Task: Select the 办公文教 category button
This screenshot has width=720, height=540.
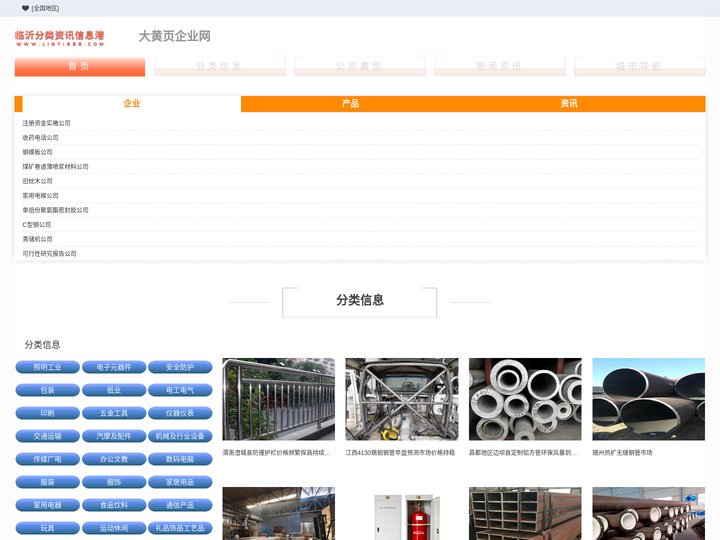Action: [114, 459]
